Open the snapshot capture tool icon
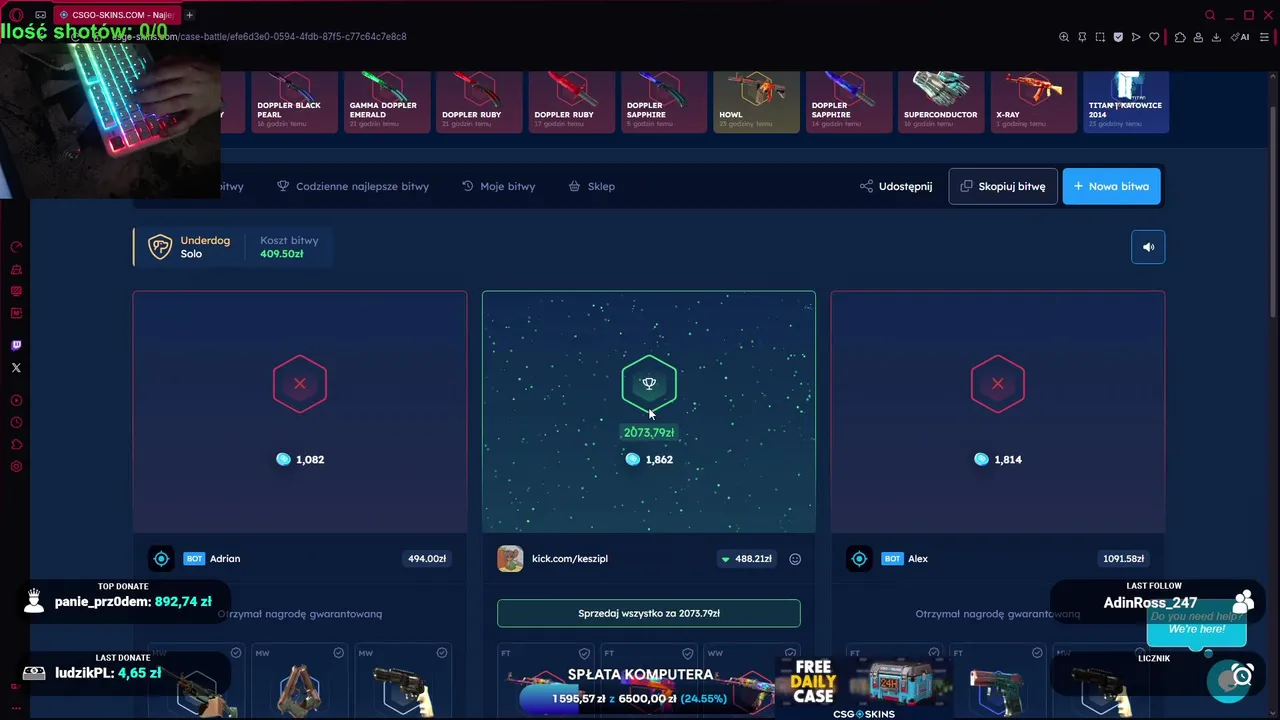 coord(1100,37)
